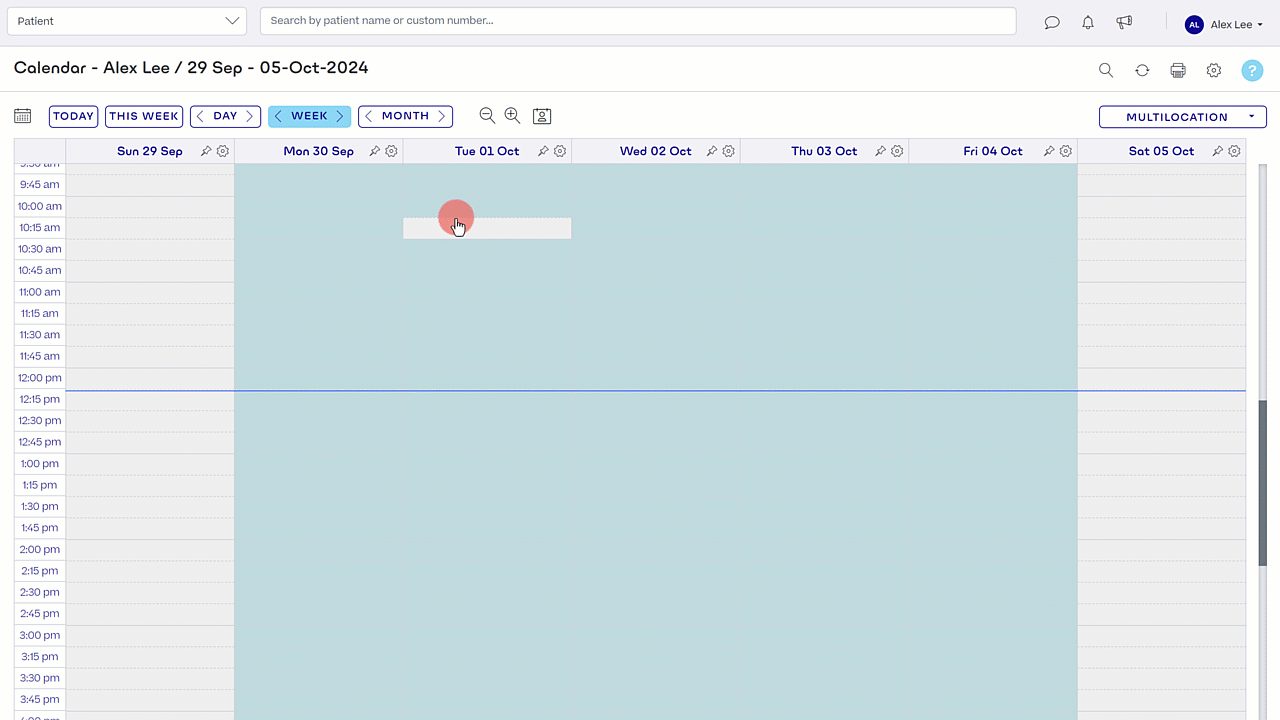Screen dimensions: 1280x720
Task: Zoom out the calendar
Action: click(487, 116)
